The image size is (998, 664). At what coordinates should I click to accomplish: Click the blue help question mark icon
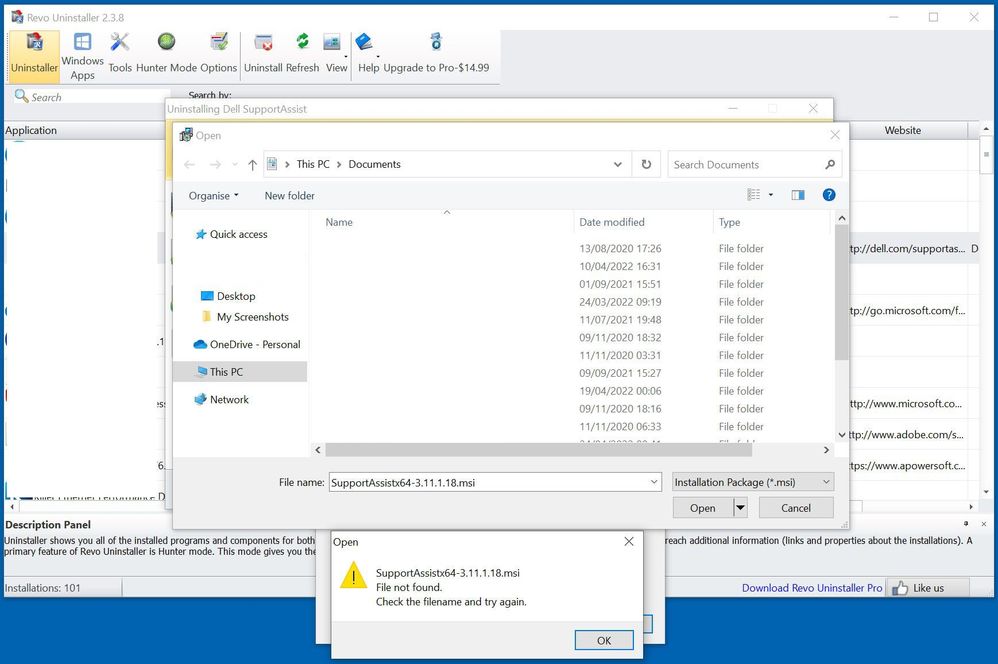(x=829, y=195)
